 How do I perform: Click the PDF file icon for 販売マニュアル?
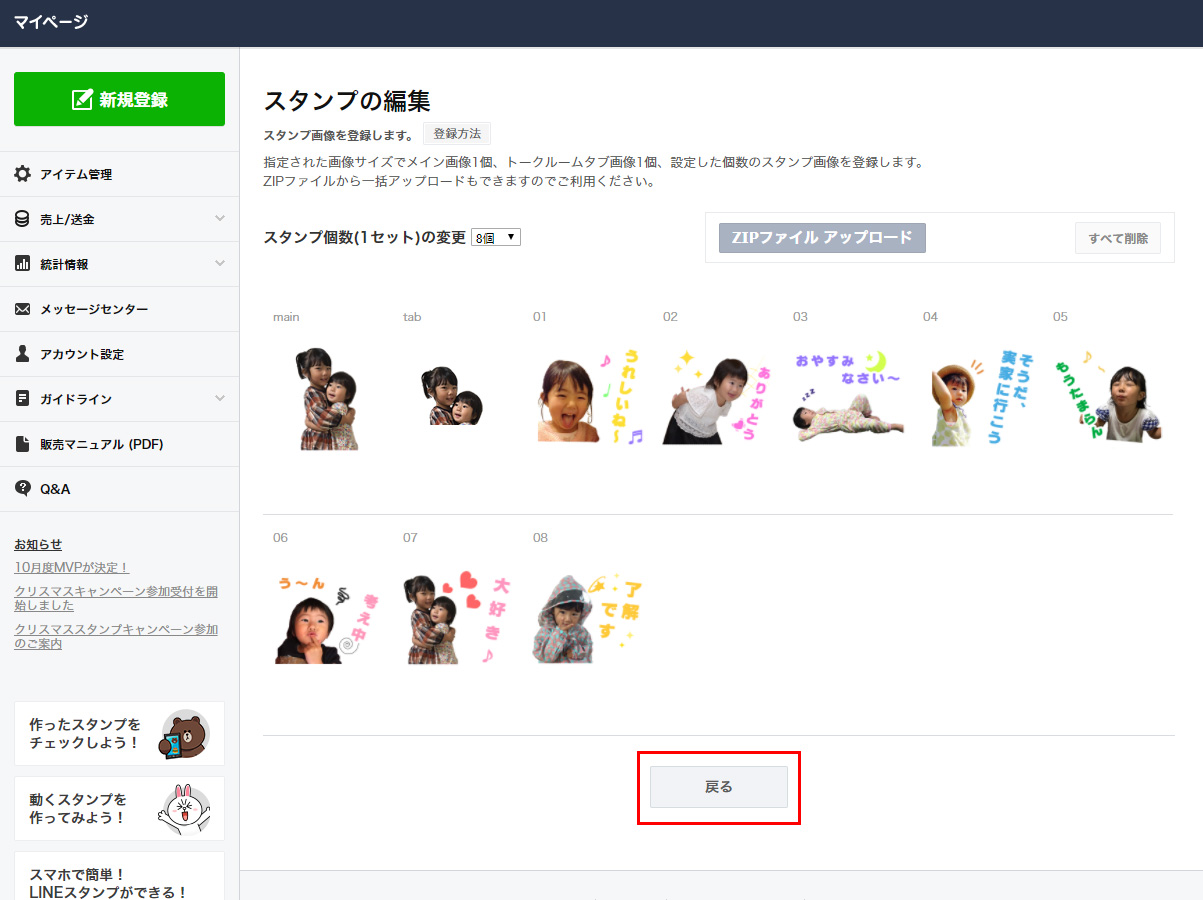(x=22, y=444)
